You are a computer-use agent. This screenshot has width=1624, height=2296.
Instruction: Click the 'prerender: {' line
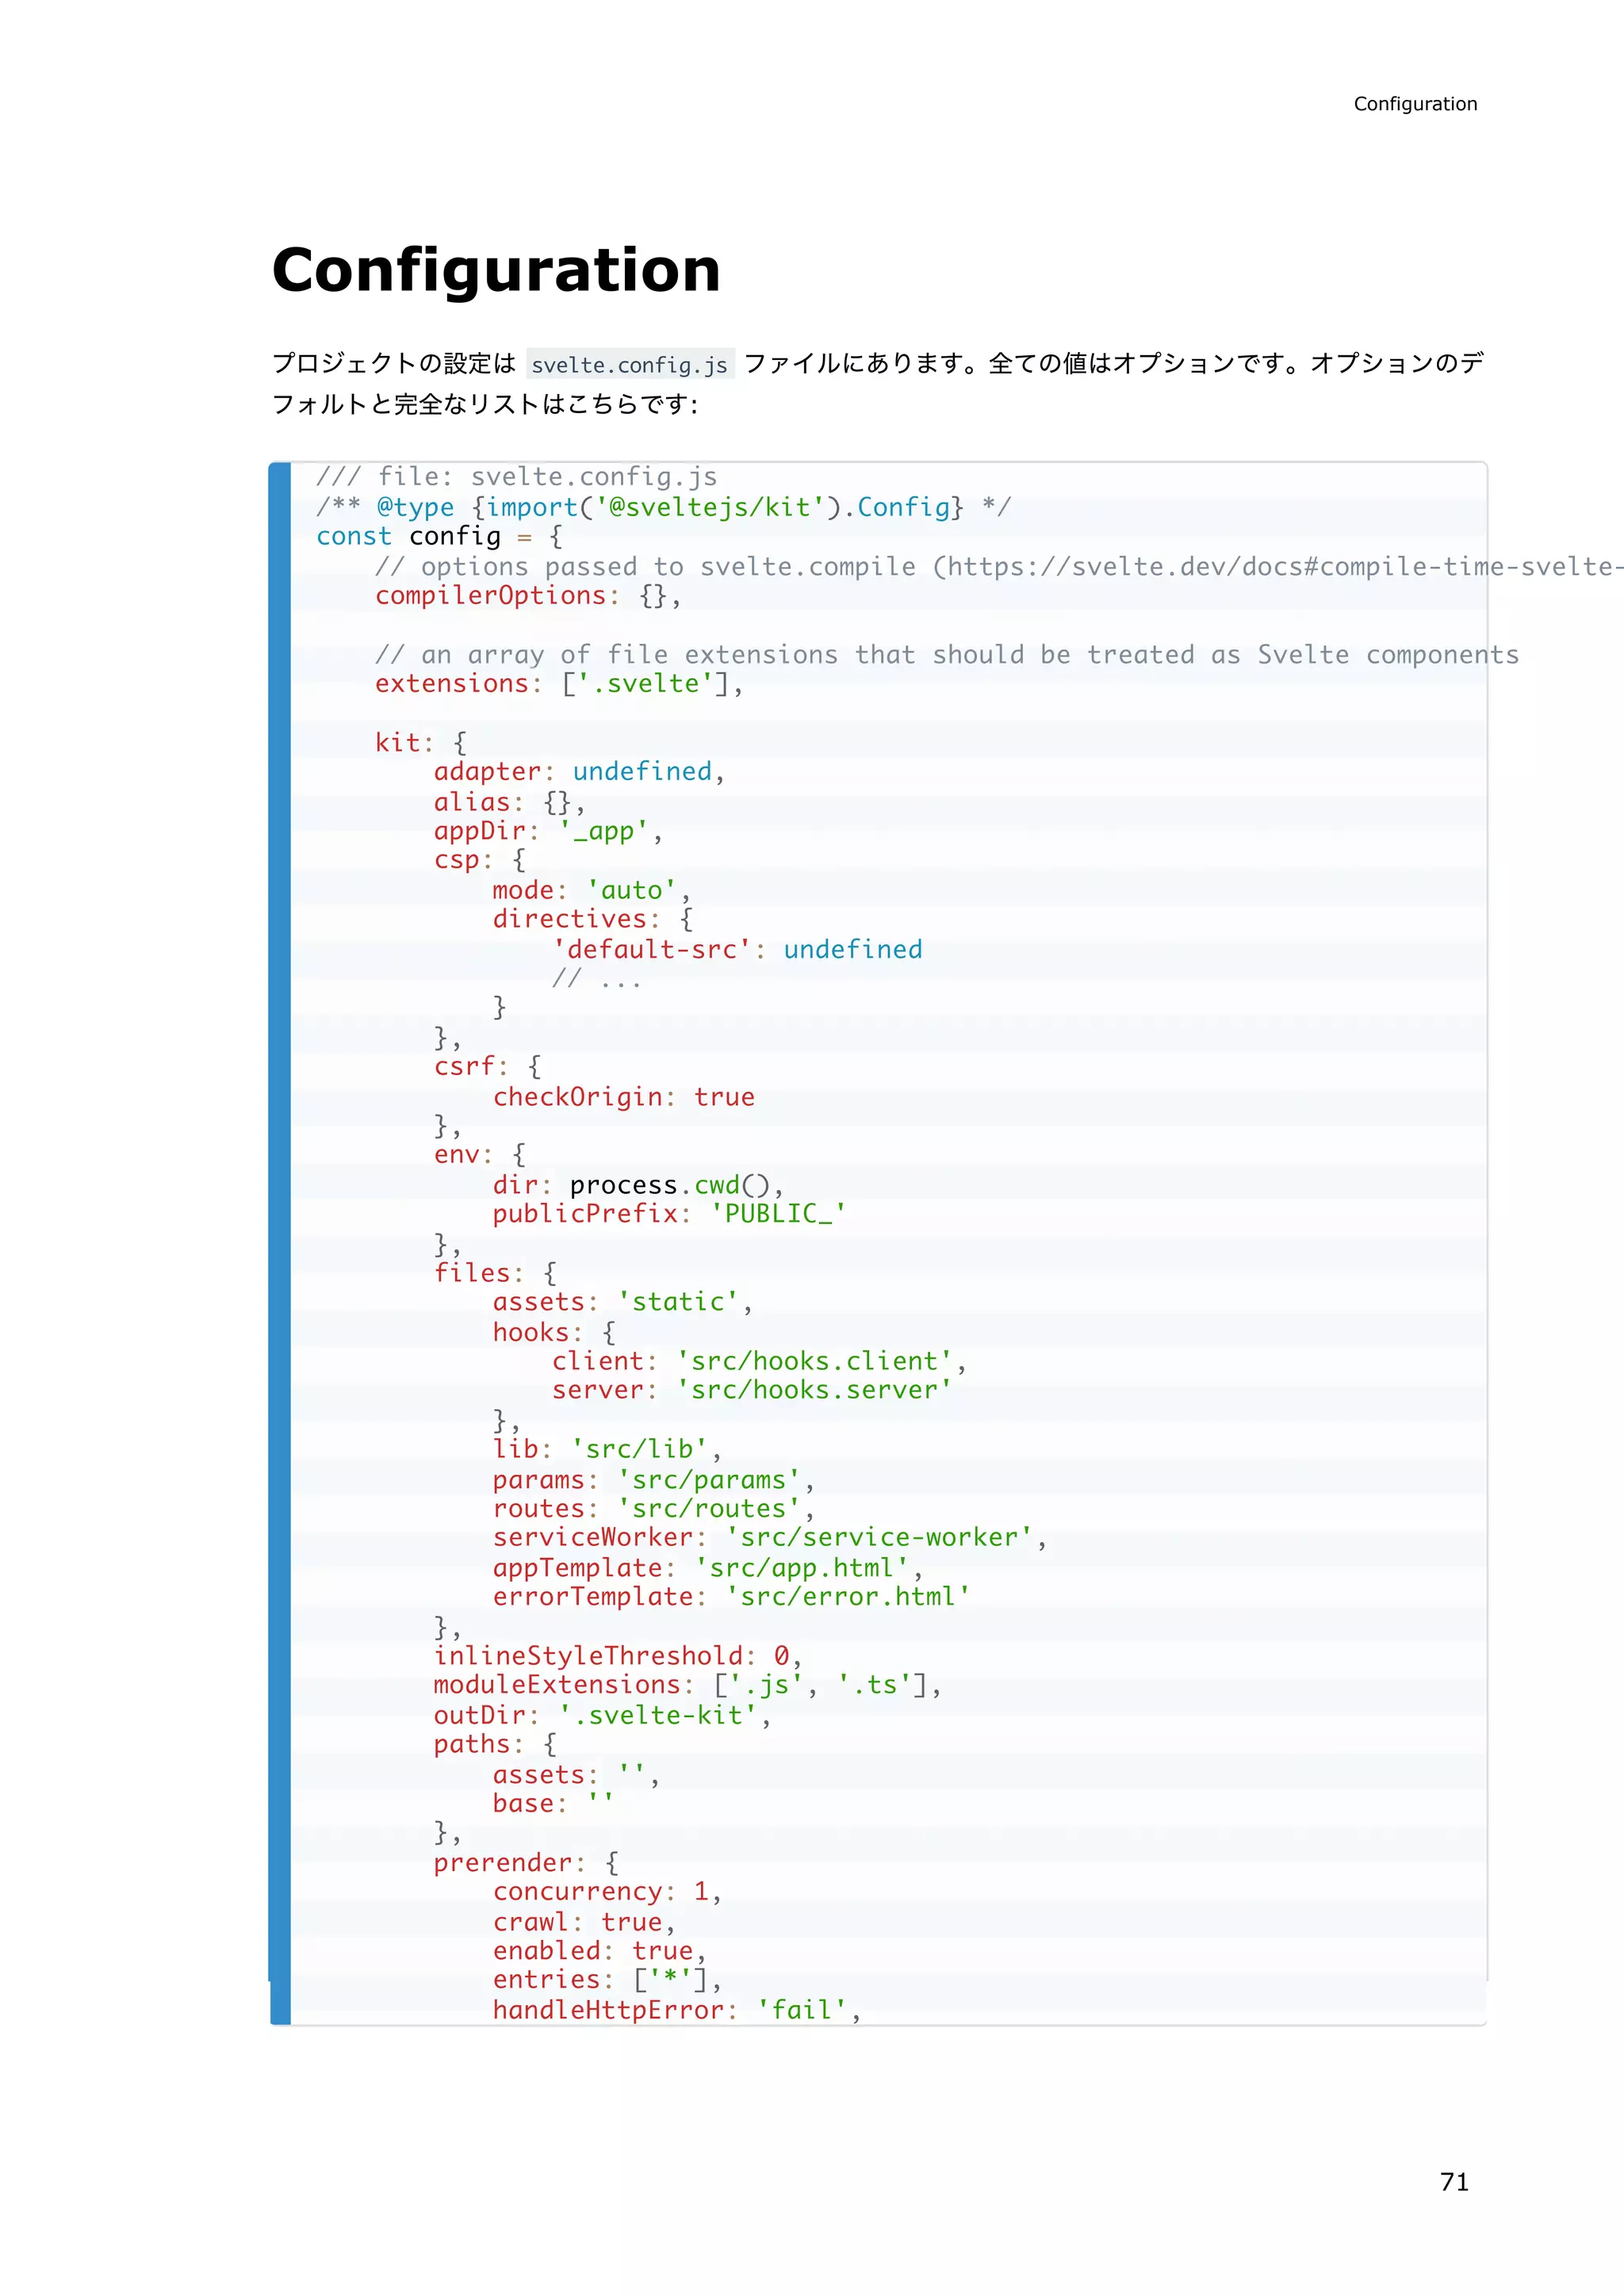tap(527, 1863)
